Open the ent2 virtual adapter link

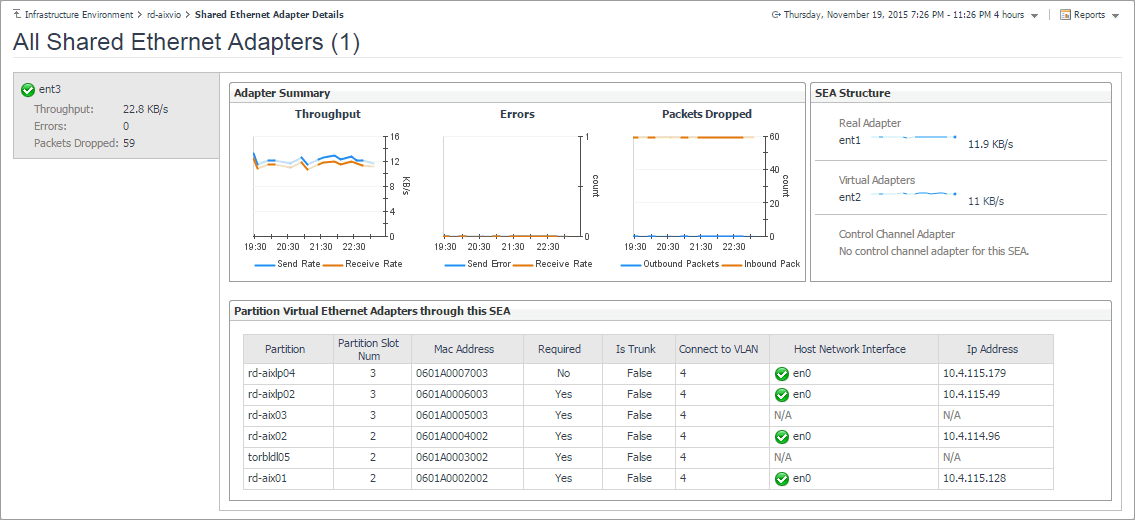tap(850, 197)
